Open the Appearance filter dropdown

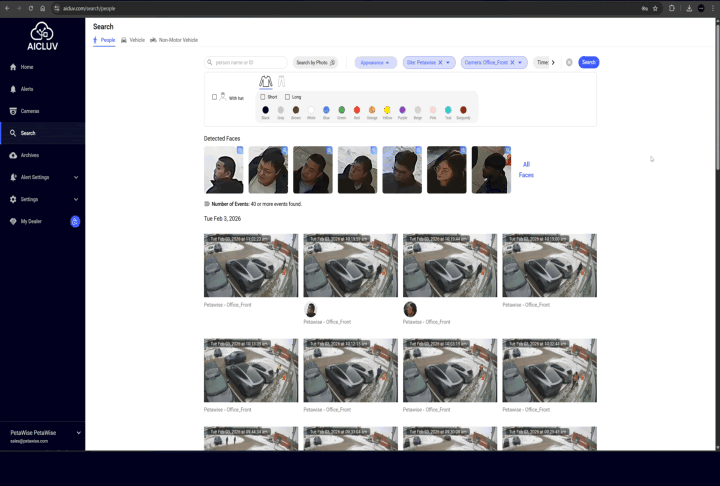pyautogui.click(x=375, y=62)
